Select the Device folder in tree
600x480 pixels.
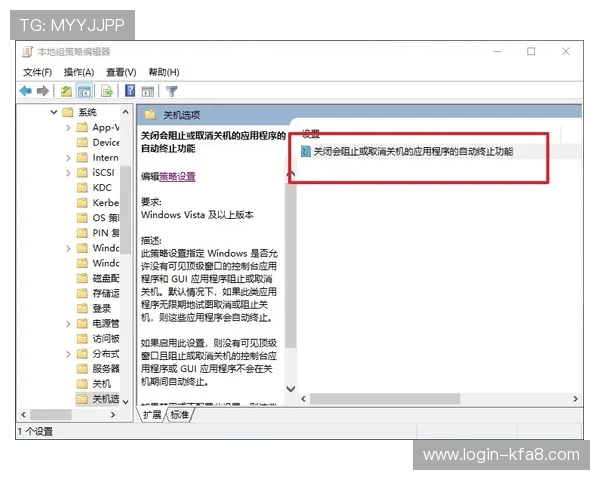pyautogui.click(x=98, y=142)
